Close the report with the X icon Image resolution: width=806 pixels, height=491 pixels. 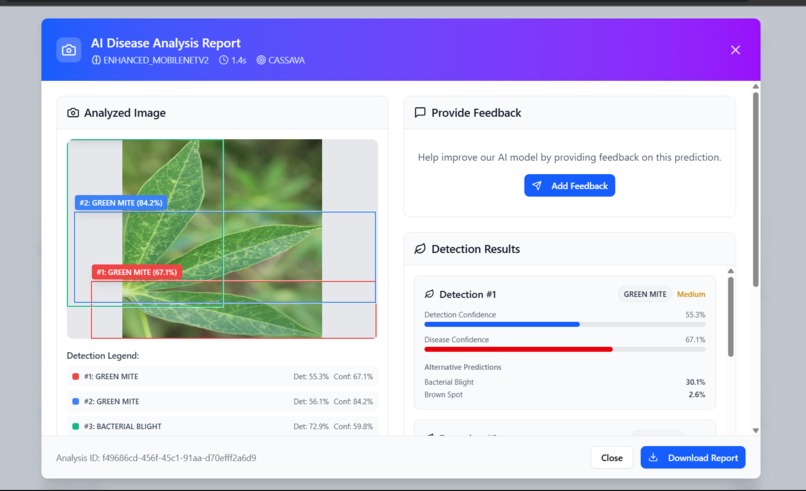(x=735, y=50)
